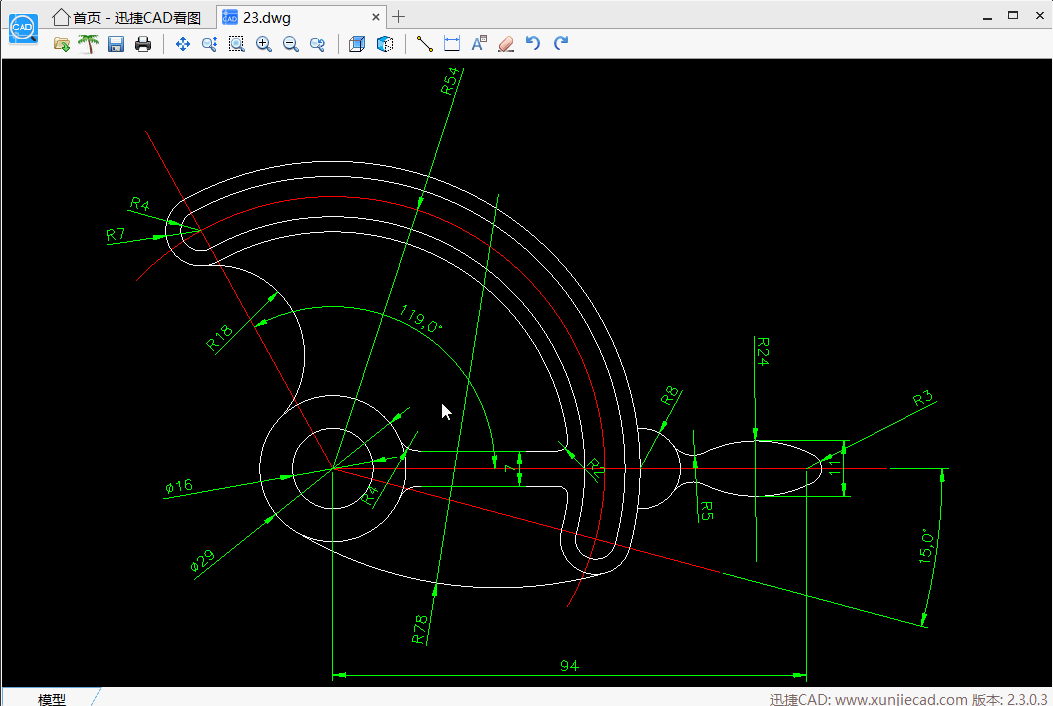
Task: Pick the eraser tool
Action: [x=506, y=44]
